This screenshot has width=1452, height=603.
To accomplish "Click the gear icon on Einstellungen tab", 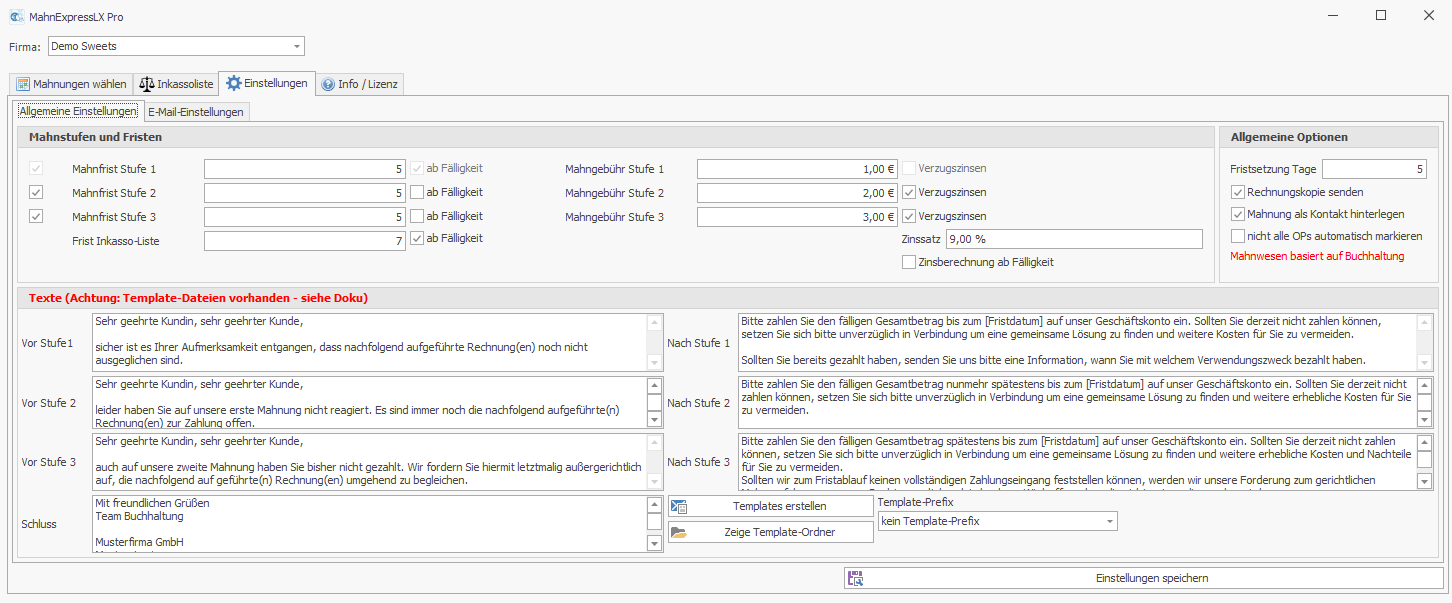I will coord(233,84).
